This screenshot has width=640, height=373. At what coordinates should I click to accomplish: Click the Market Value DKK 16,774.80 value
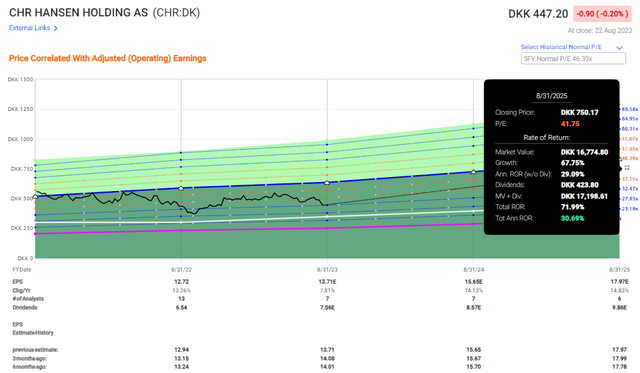point(584,152)
